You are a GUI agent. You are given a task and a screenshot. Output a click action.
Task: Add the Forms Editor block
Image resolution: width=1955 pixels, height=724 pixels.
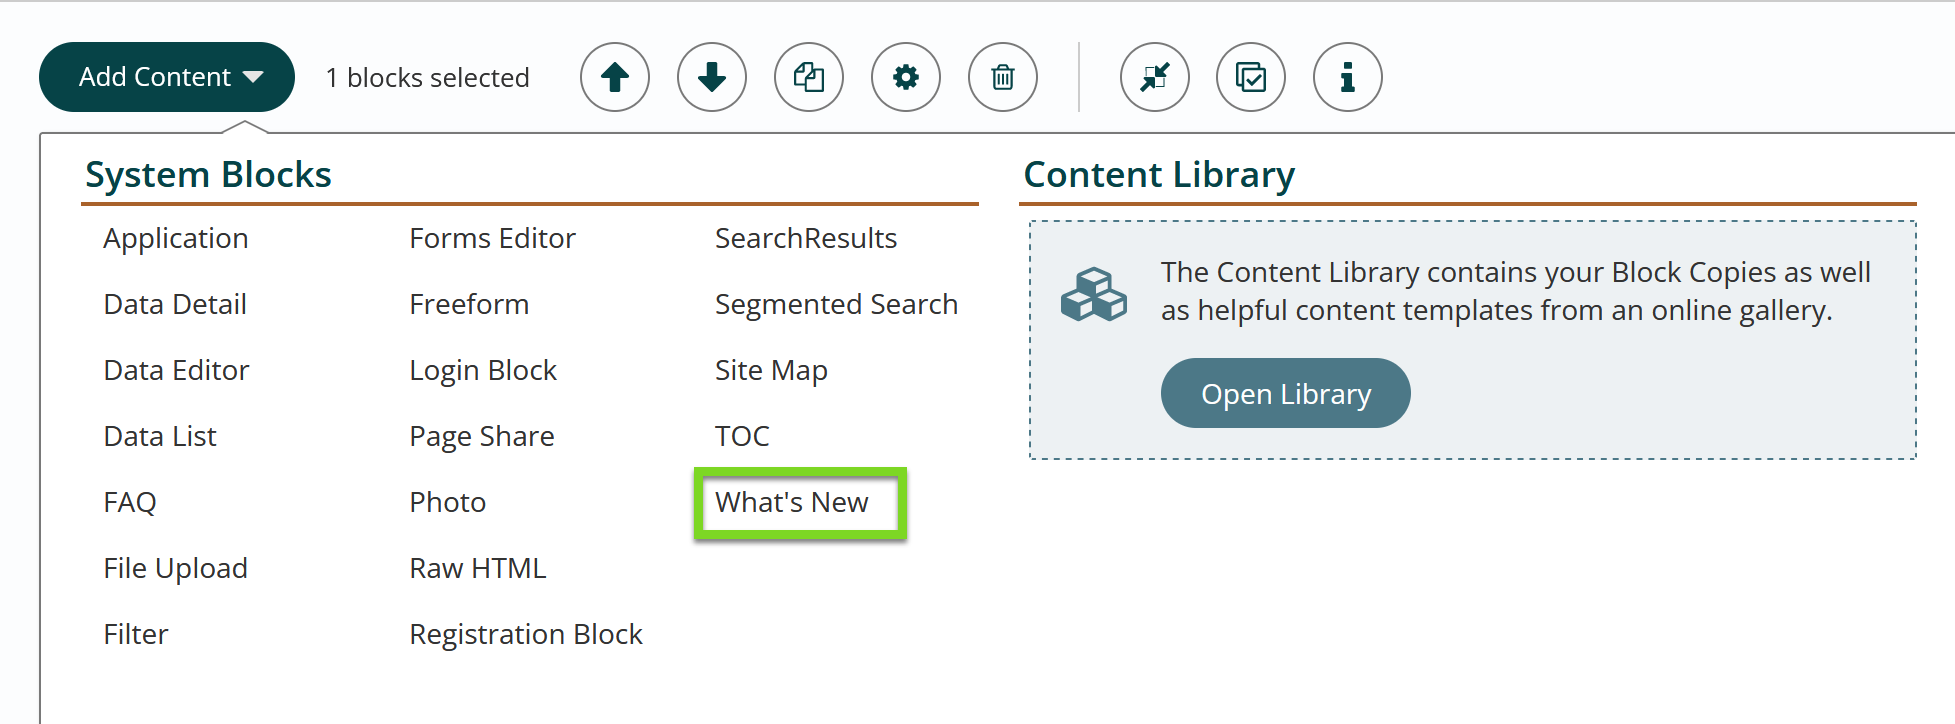pyautogui.click(x=492, y=238)
